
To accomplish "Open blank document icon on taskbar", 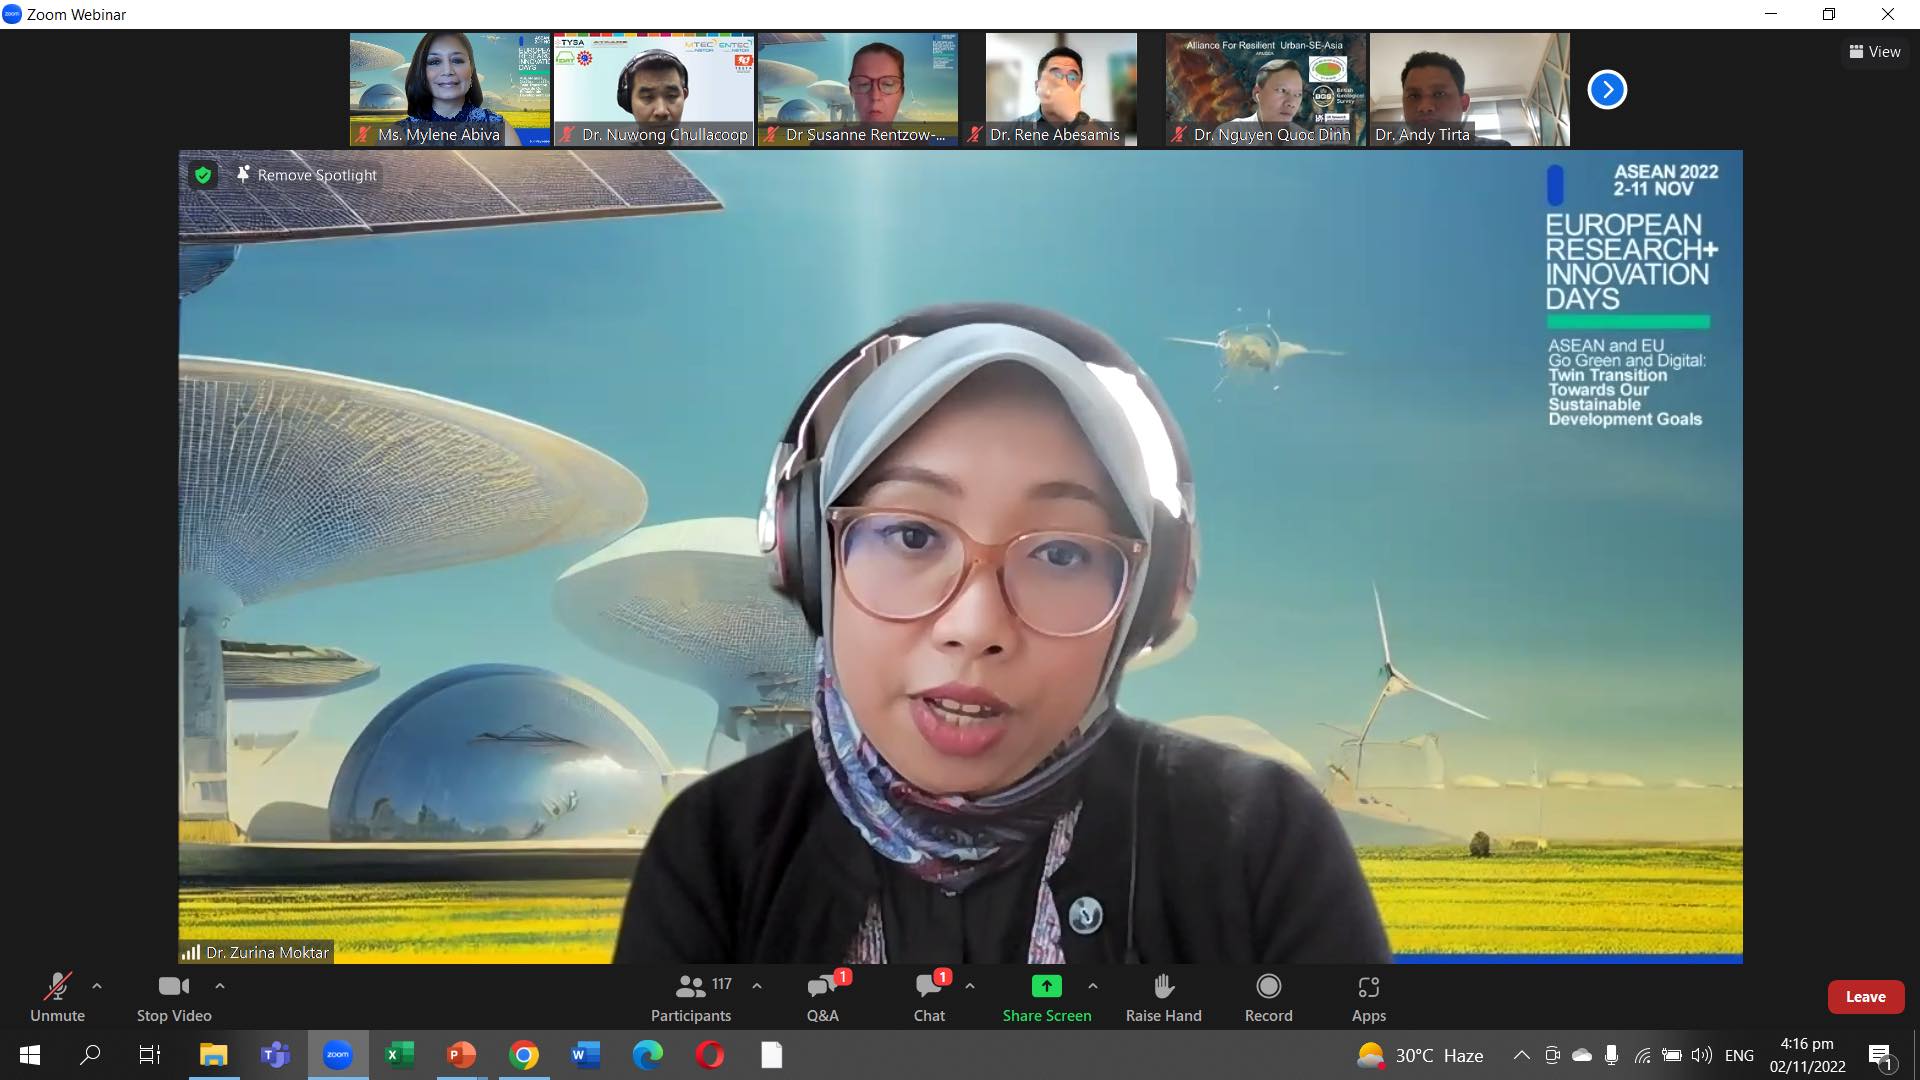I will click(x=772, y=1055).
